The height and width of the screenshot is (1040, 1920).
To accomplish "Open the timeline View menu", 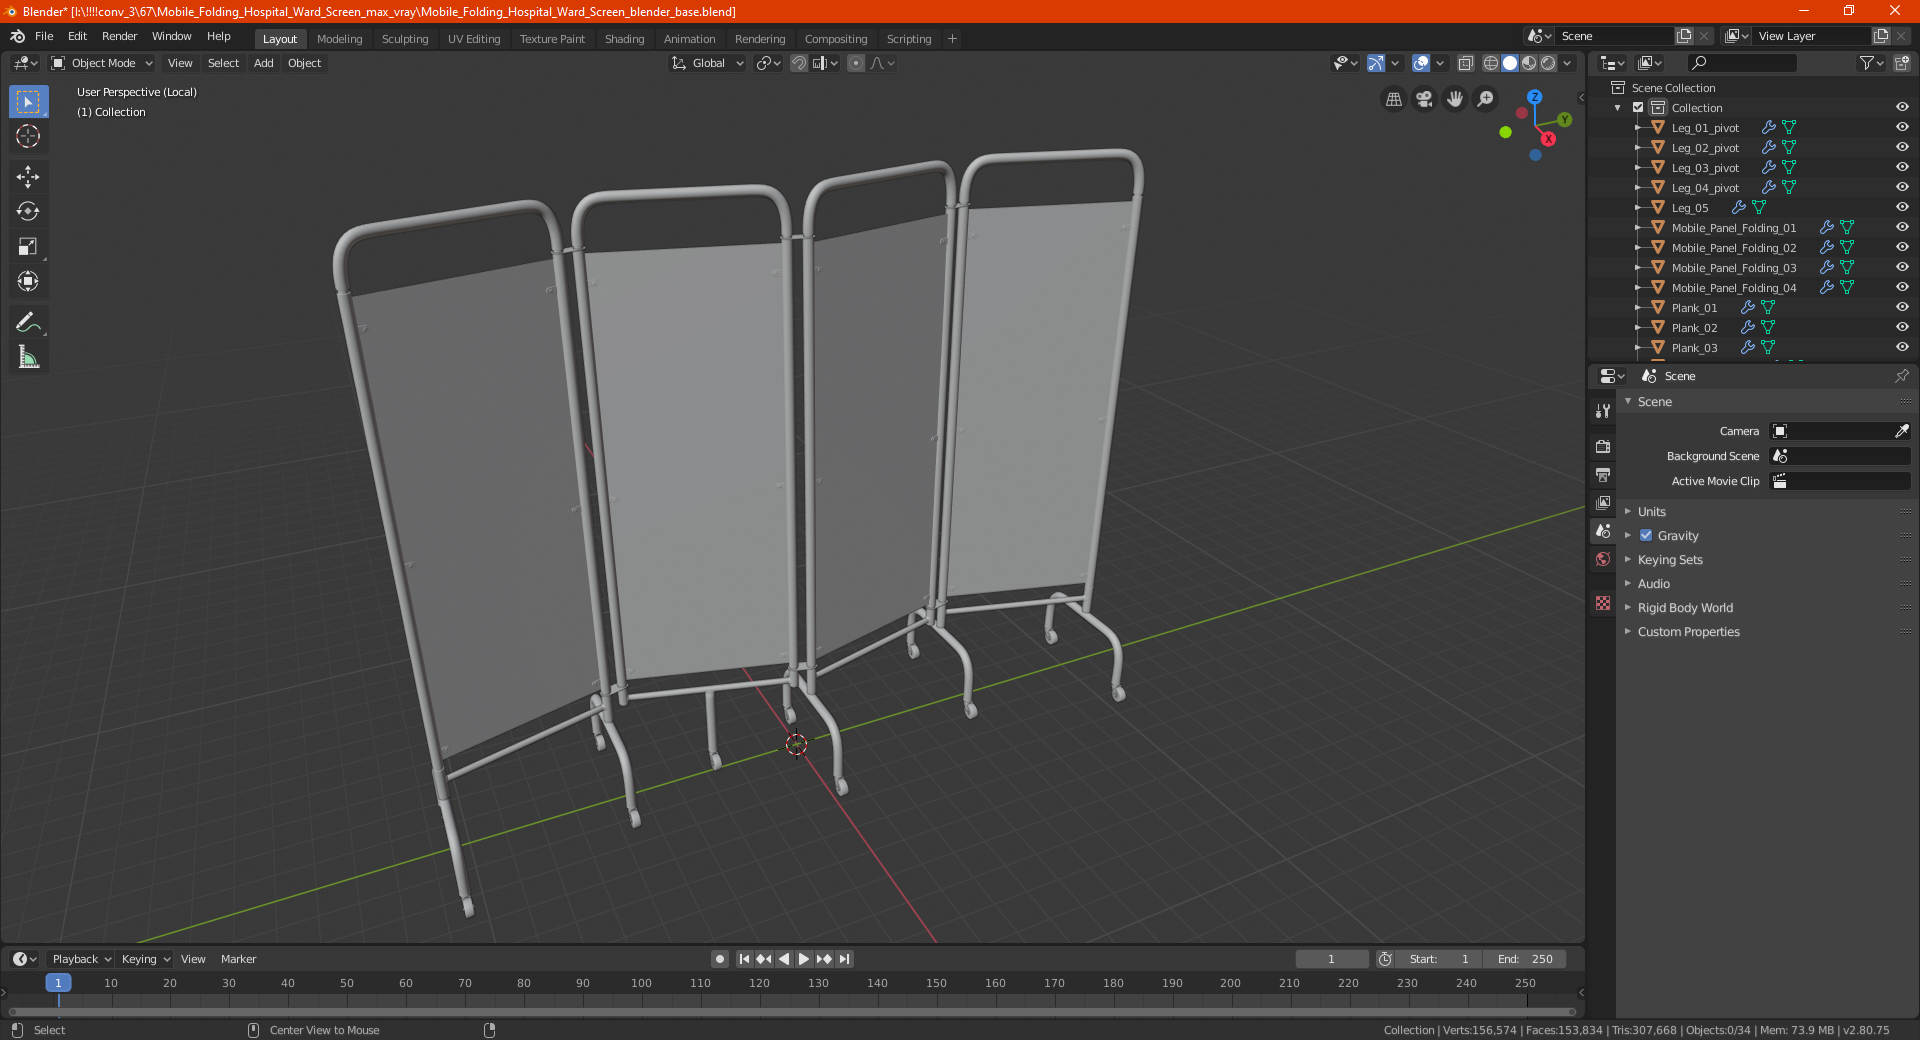I will coord(193,959).
